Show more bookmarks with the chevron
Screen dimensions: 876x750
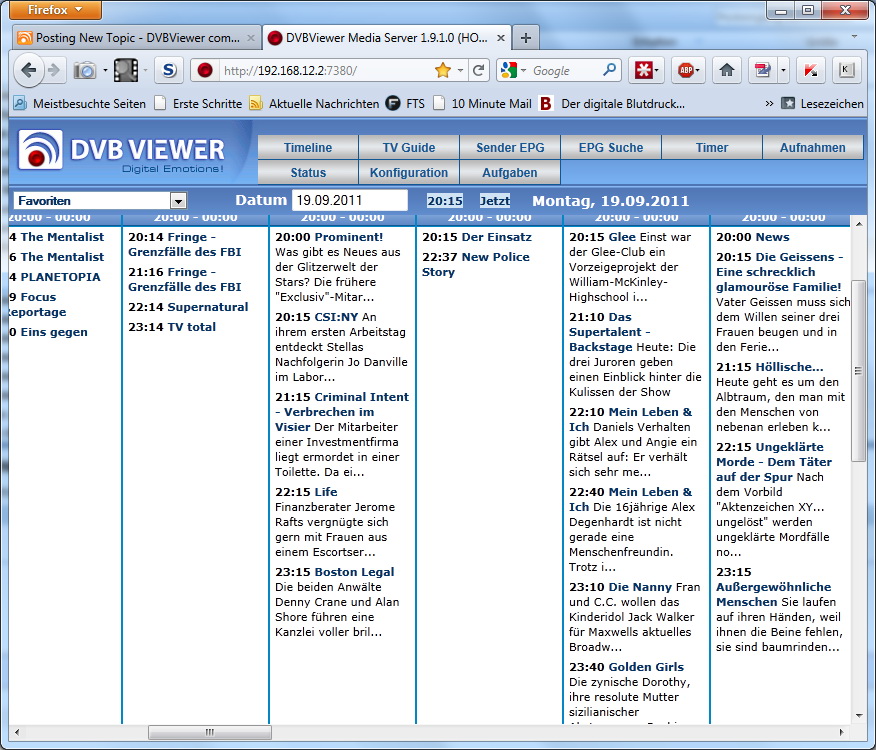769,103
